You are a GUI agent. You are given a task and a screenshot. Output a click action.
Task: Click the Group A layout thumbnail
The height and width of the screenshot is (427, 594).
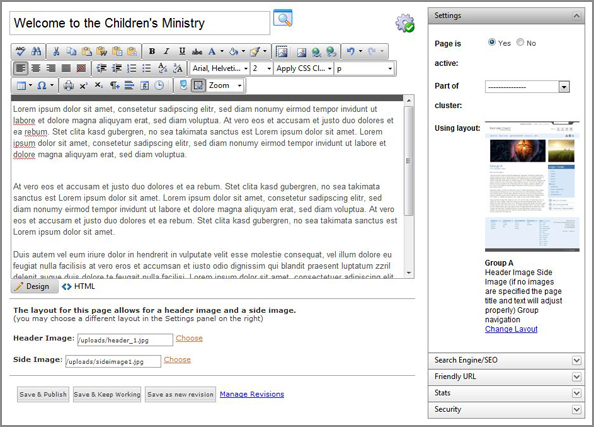(532, 186)
